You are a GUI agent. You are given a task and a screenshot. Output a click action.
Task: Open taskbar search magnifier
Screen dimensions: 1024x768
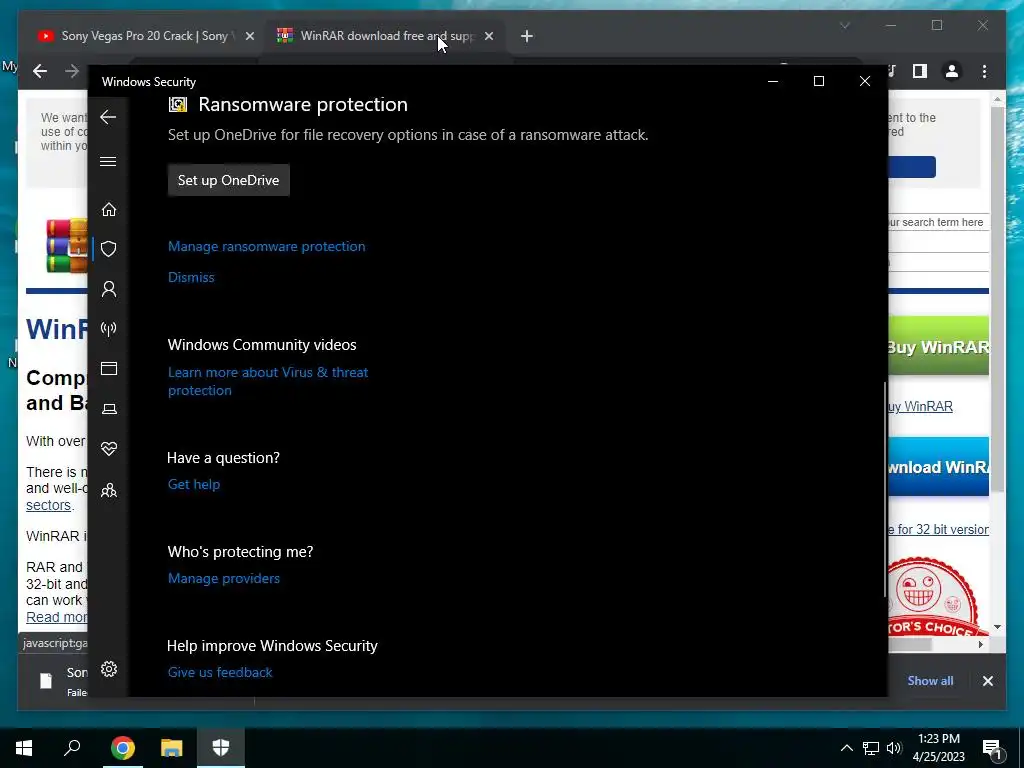click(x=72, y=748)
